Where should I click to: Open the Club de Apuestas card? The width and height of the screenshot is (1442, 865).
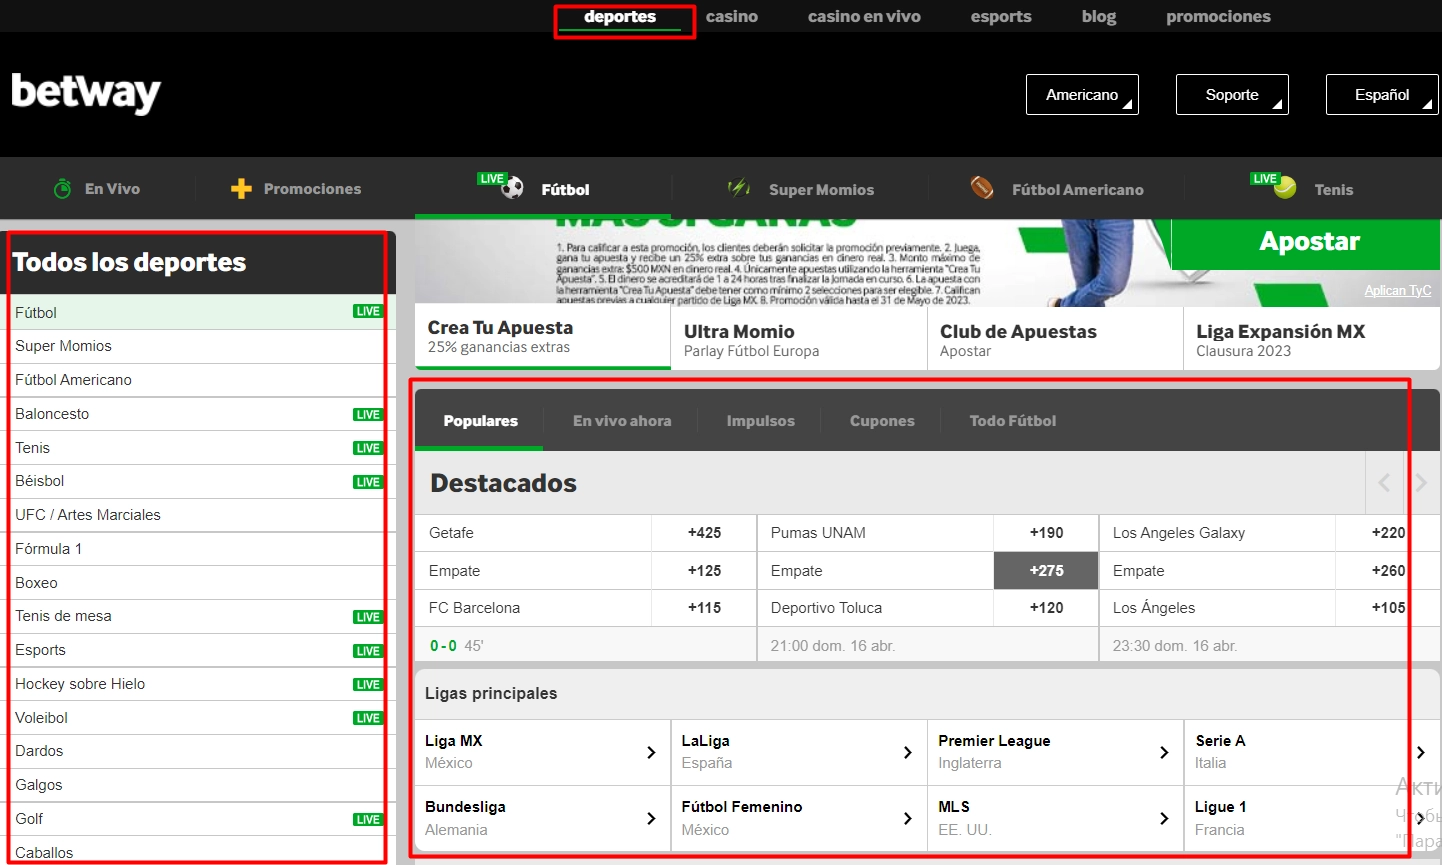pyautogui.click(x=1055, y=339)
